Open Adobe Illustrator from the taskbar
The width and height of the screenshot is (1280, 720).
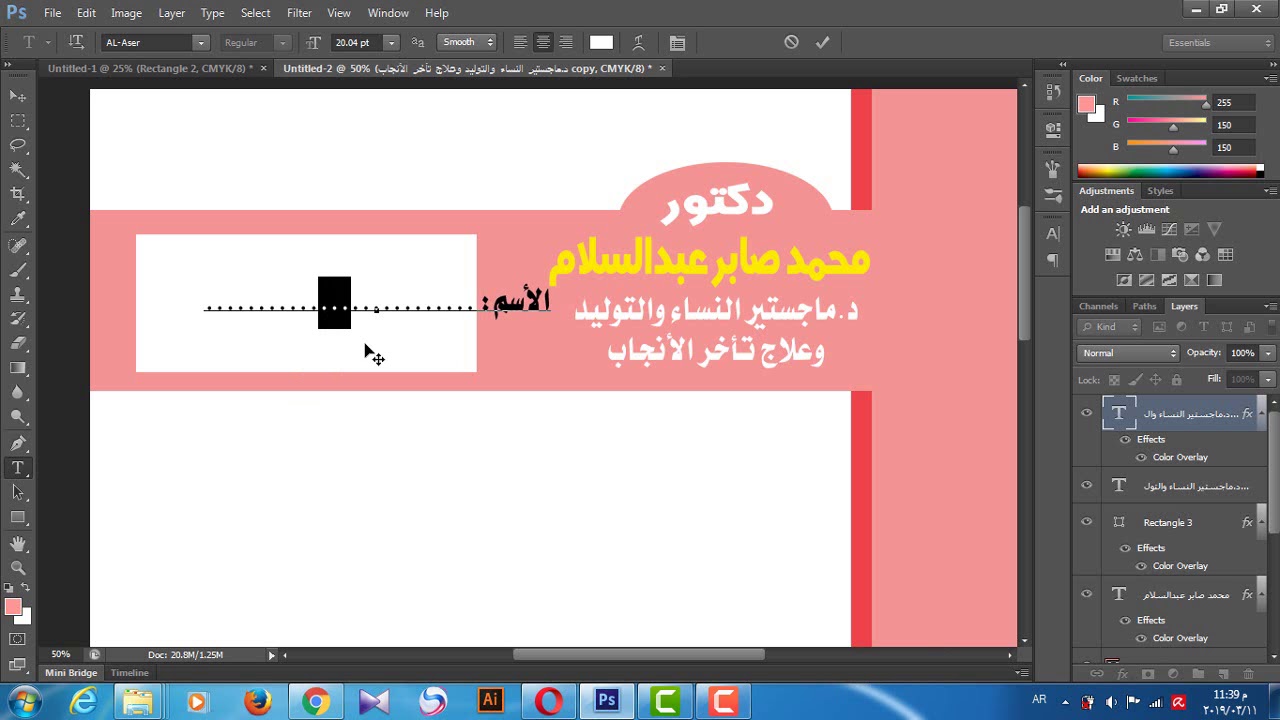490,701
